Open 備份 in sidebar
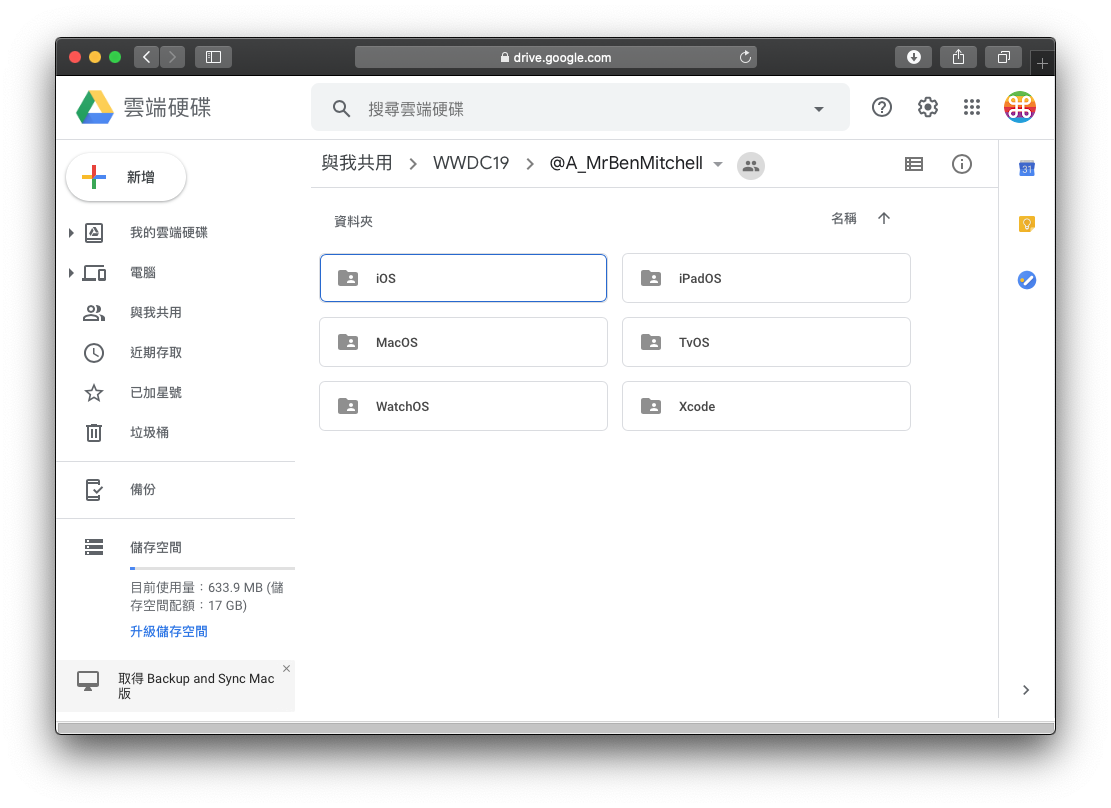Viewport: 1111px width, 808px height. pos(142,489)
